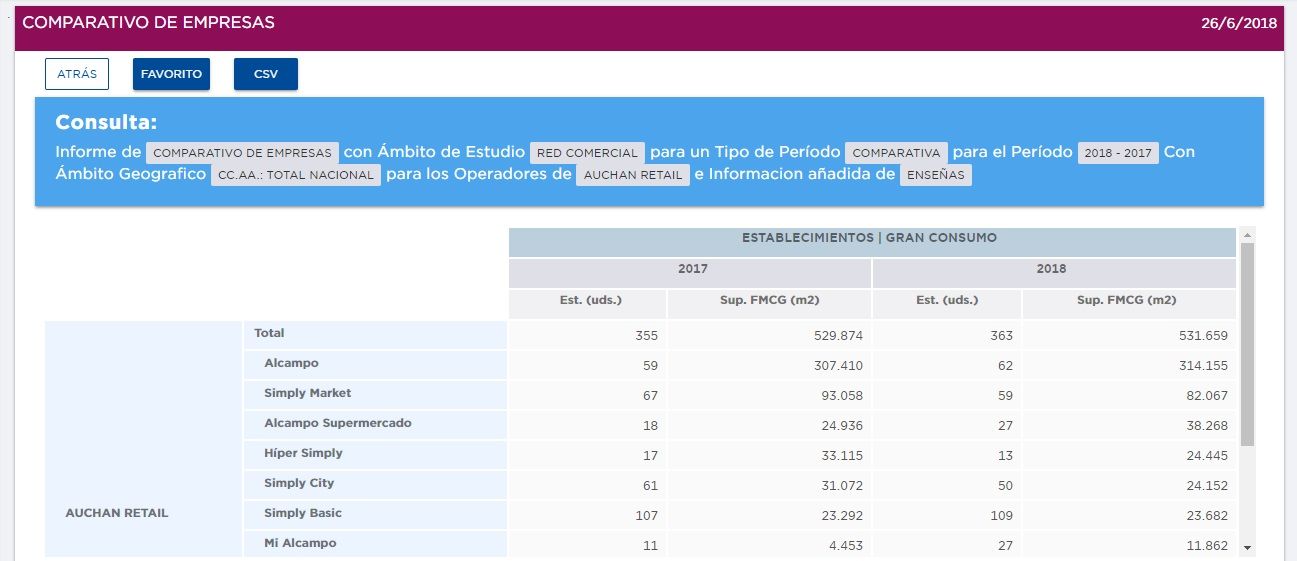Click the COMPARATIVO DE EMPRESAS page title

click(148, 22)
